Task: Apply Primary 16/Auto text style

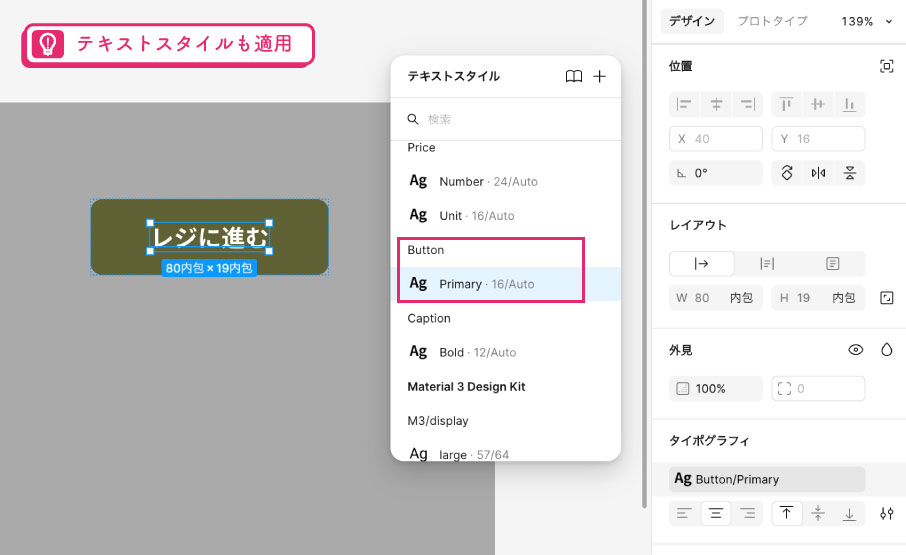Action: tap(506, 284)
